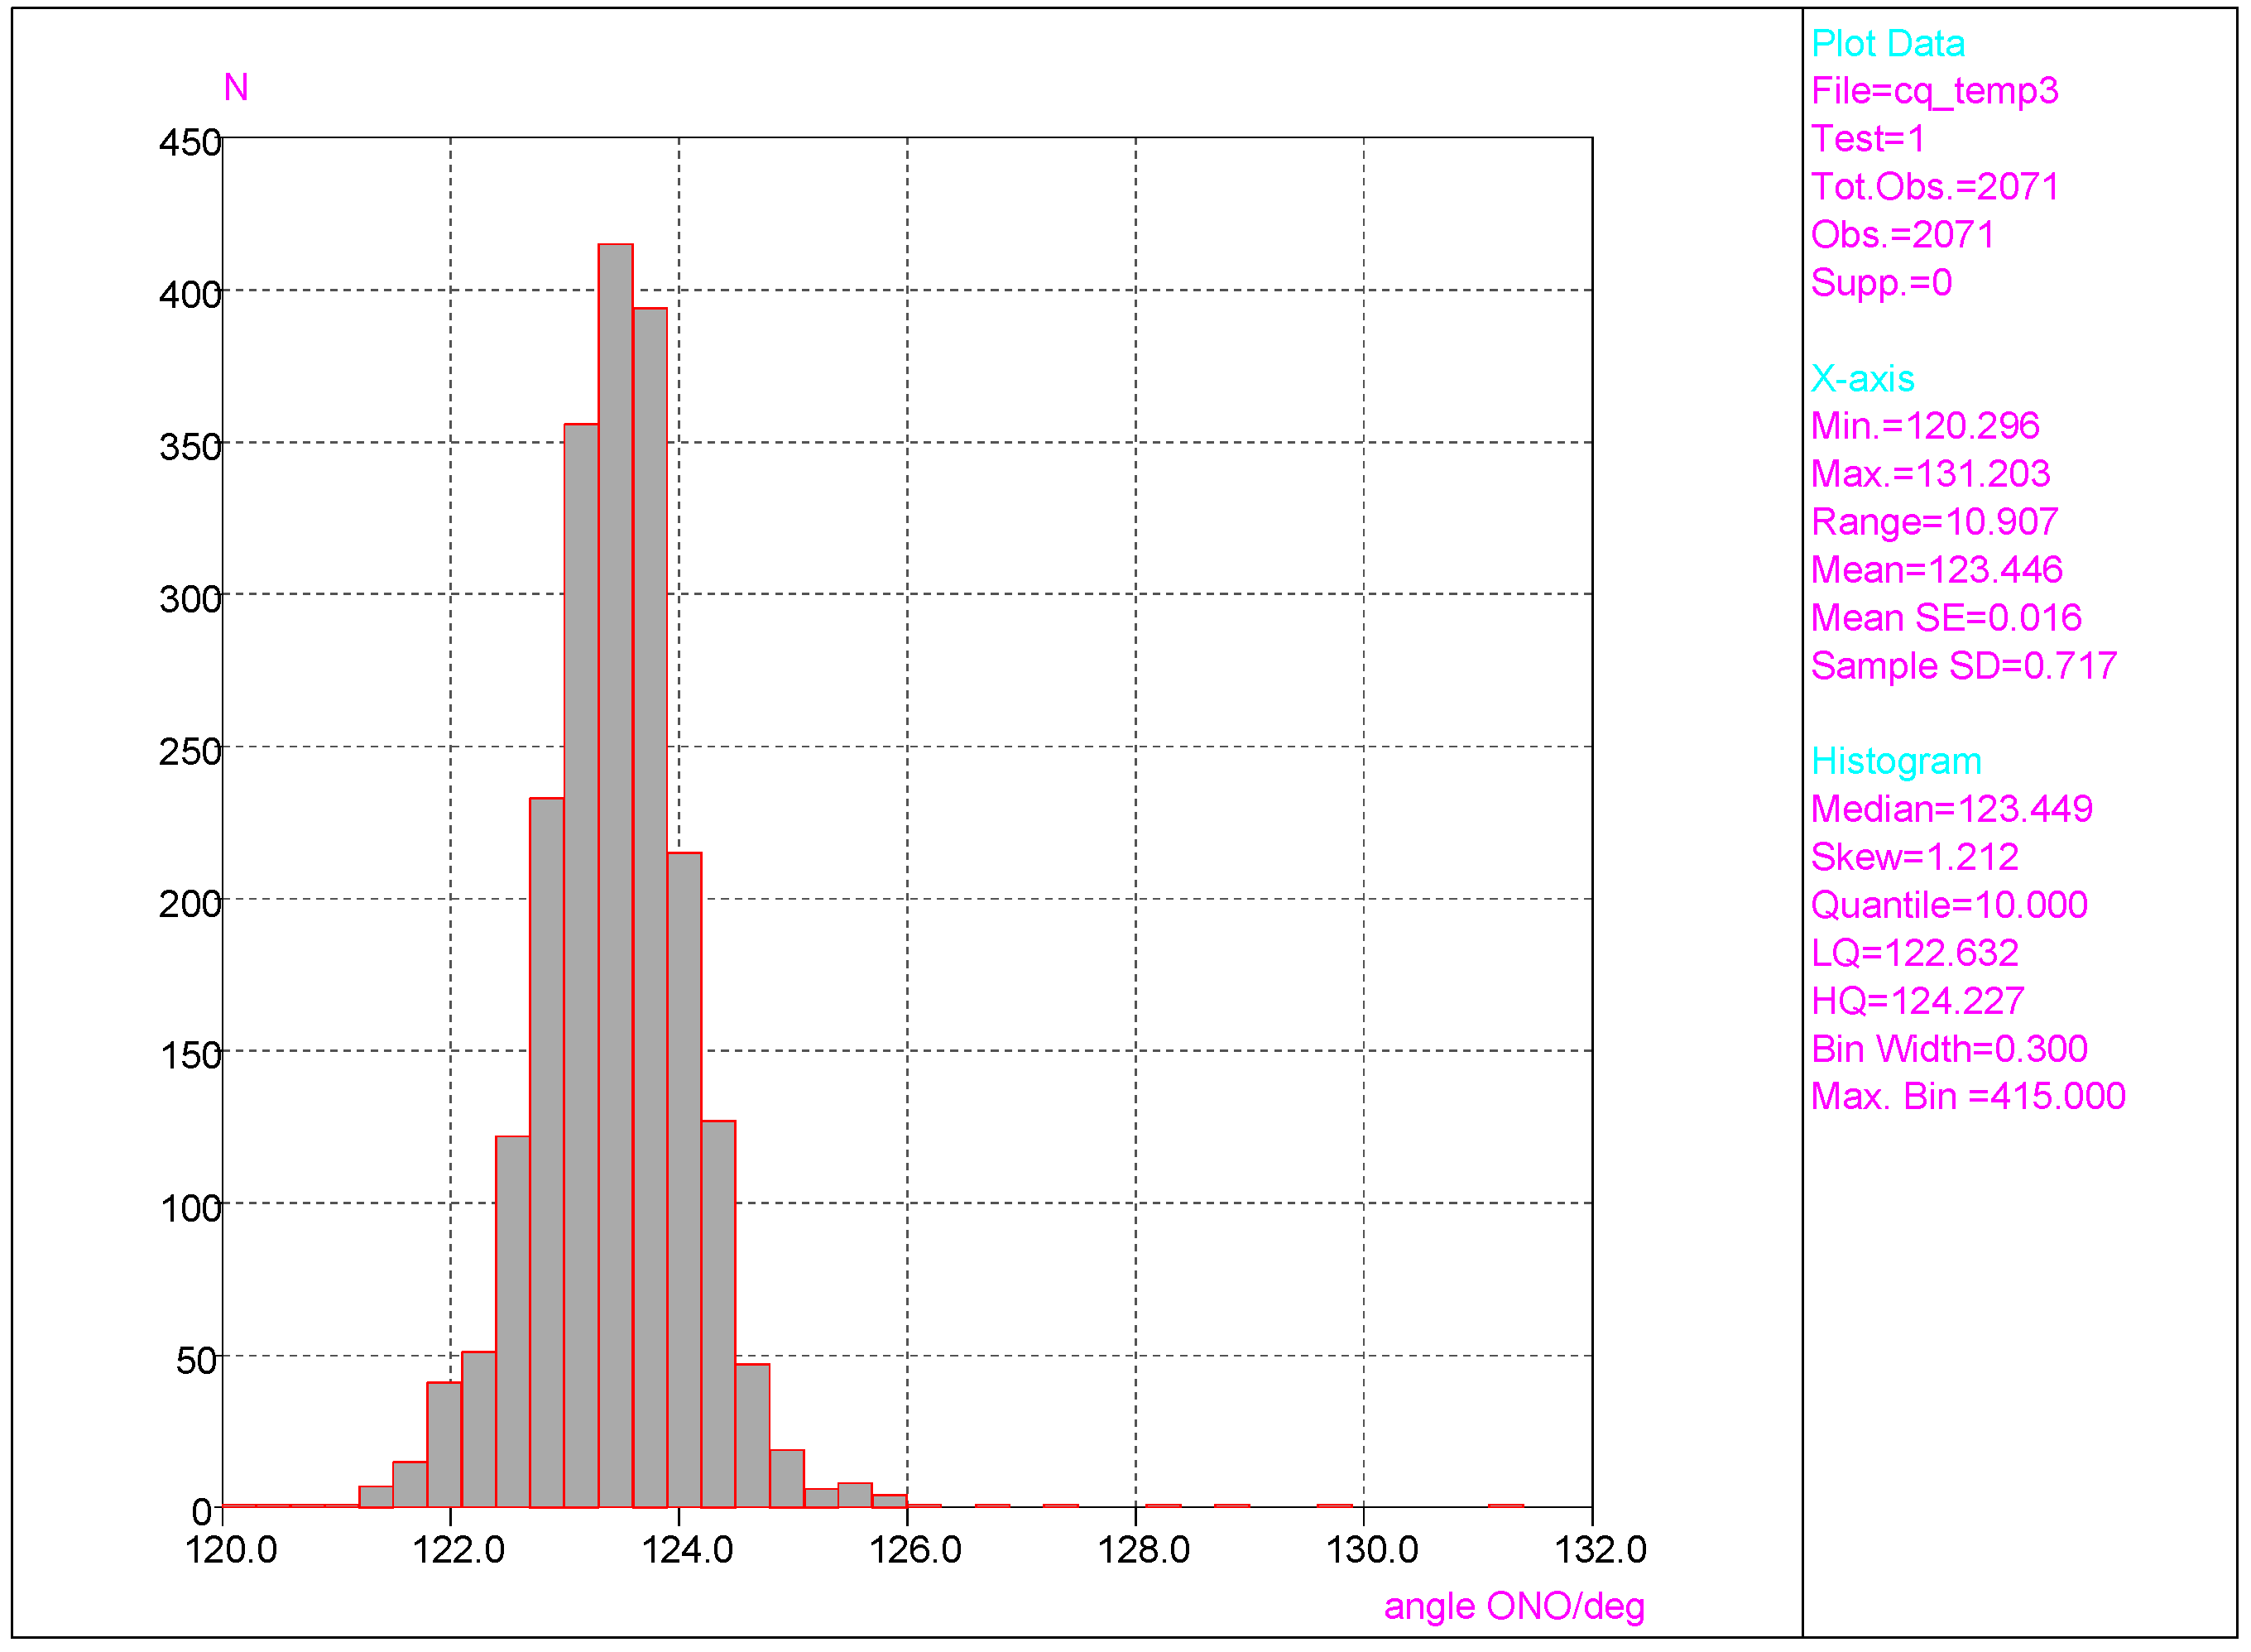The width and height of the screenshot is (2251, 1652).
Task: Click the 'Bin Width=0.300' entry
Action: 1949,1049
